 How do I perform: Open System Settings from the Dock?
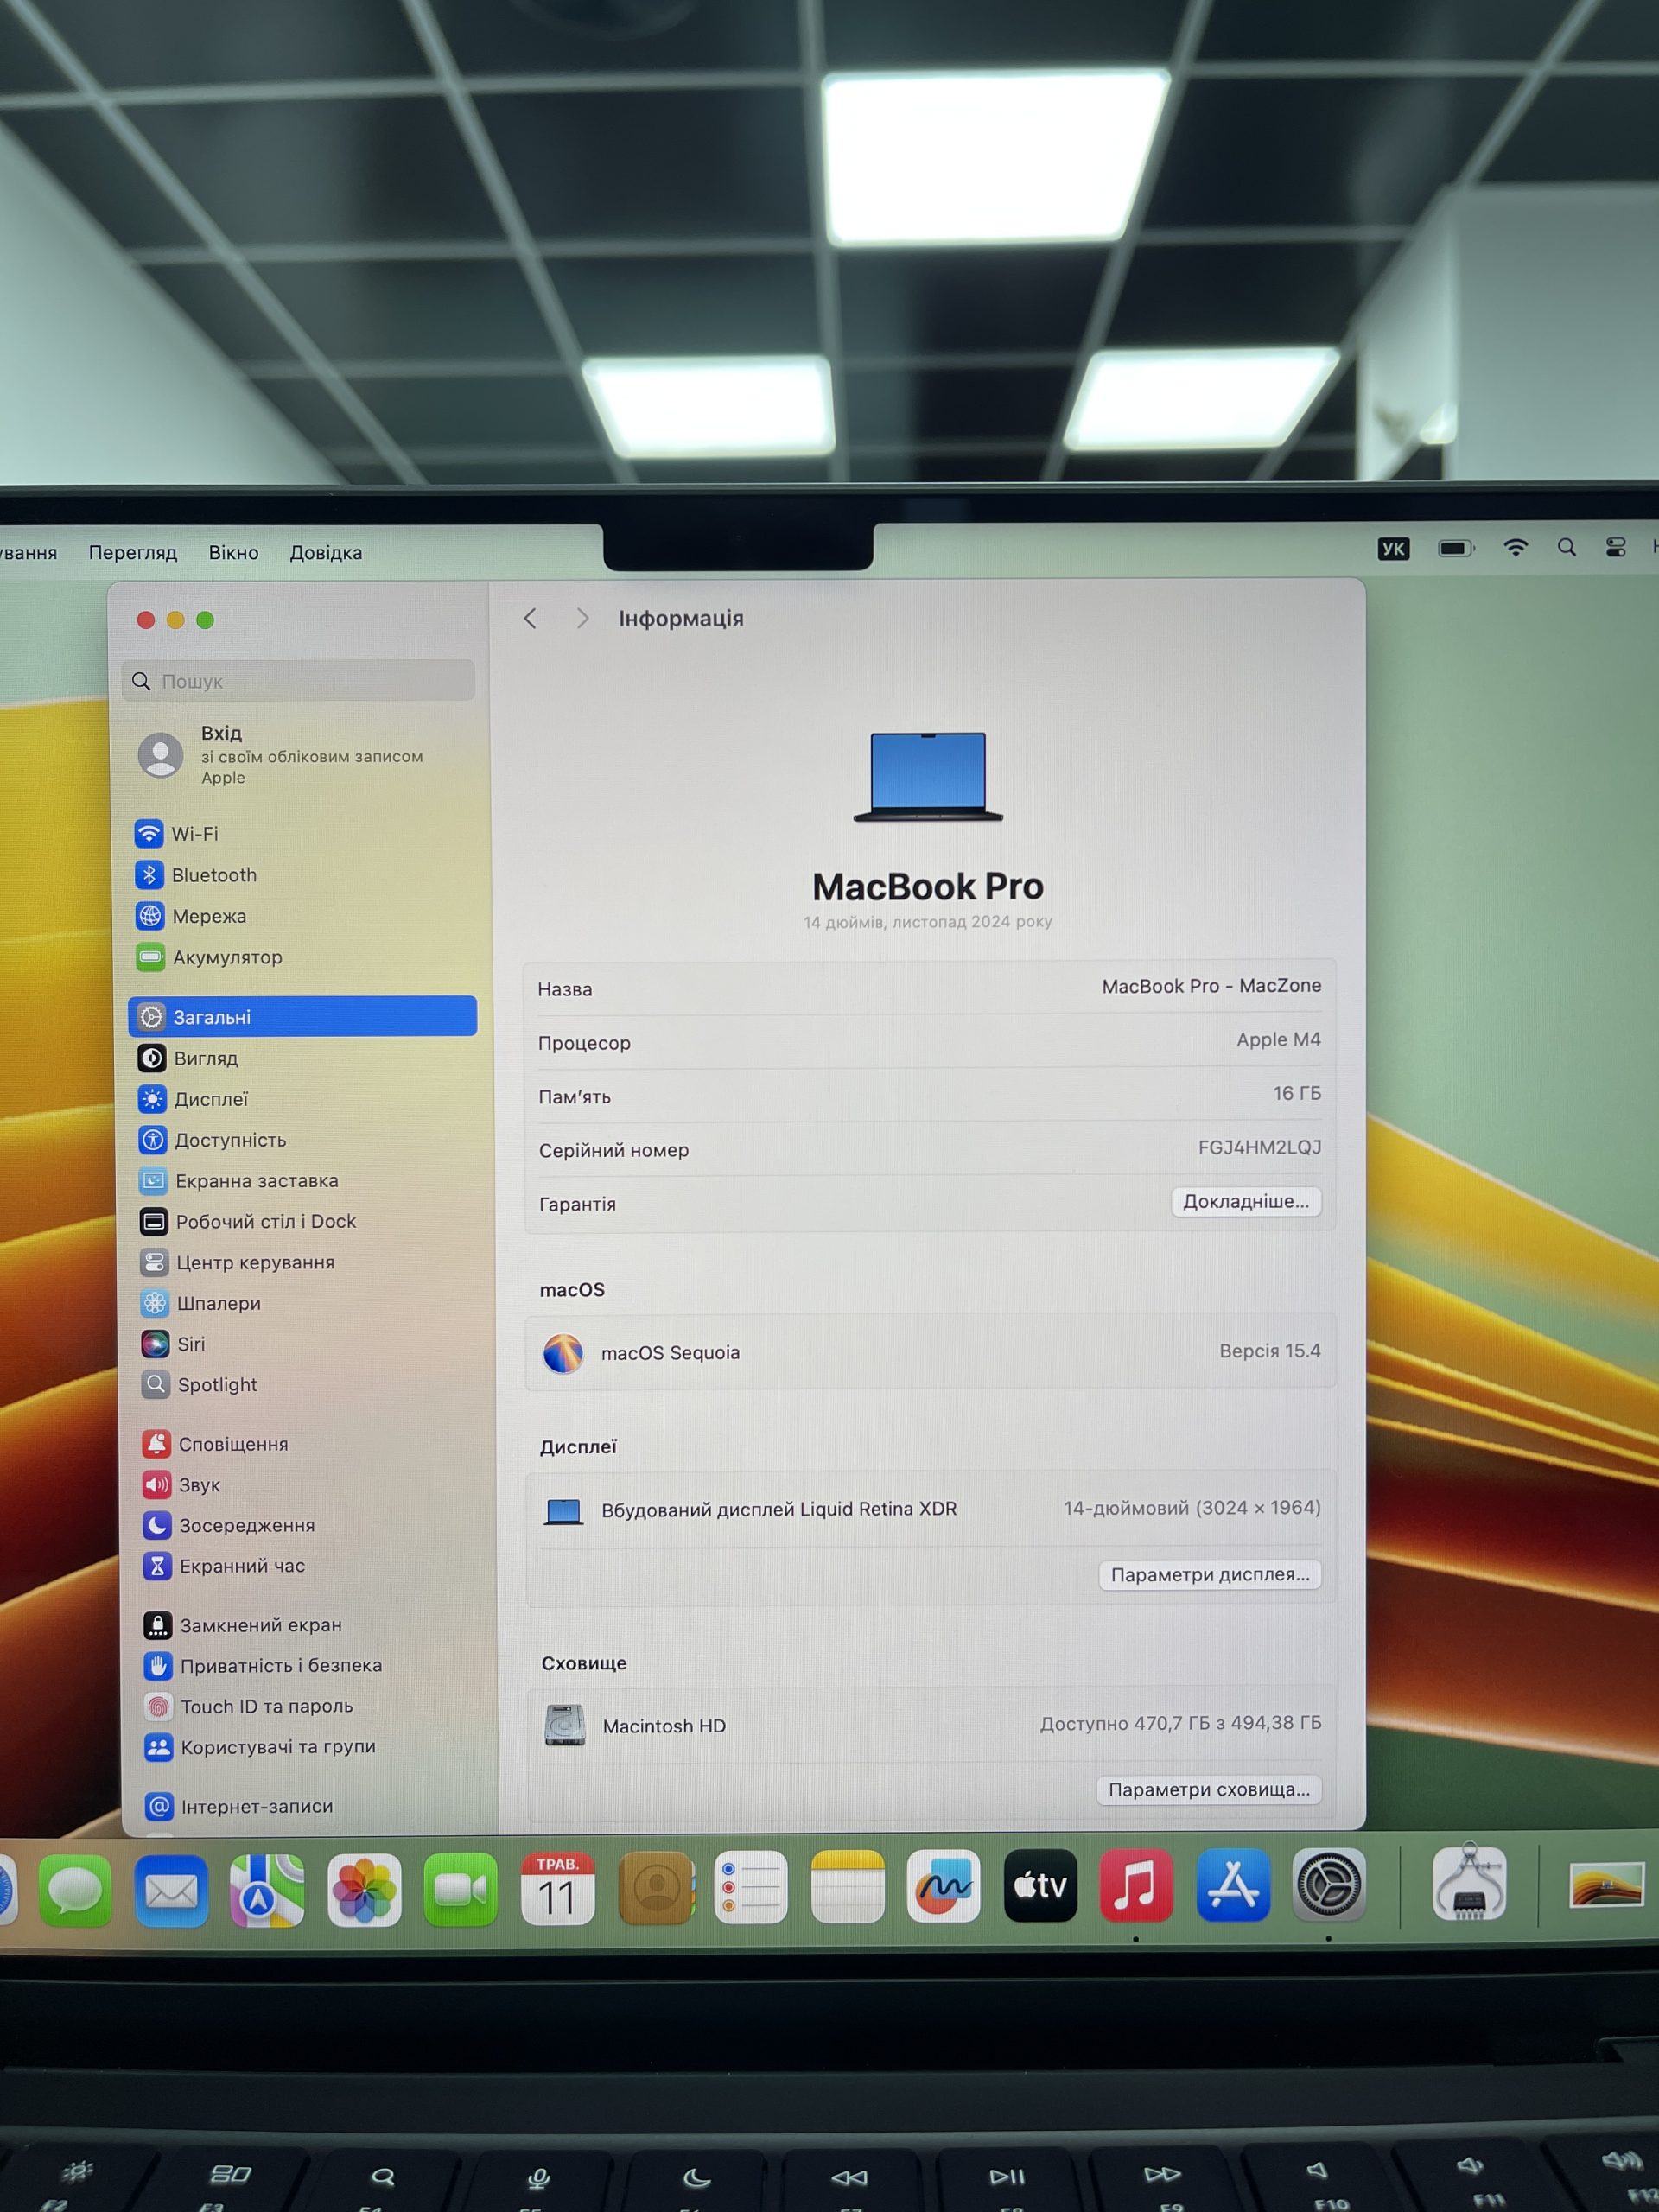point(1329,1884)
